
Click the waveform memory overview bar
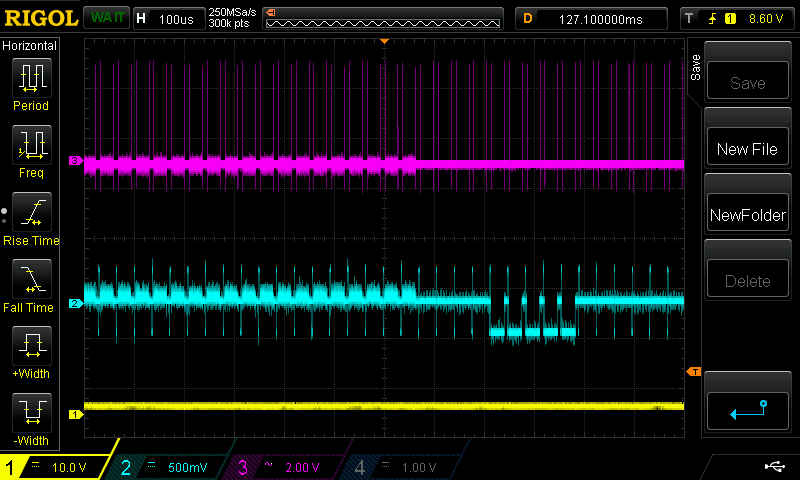(x=383, y=19)
